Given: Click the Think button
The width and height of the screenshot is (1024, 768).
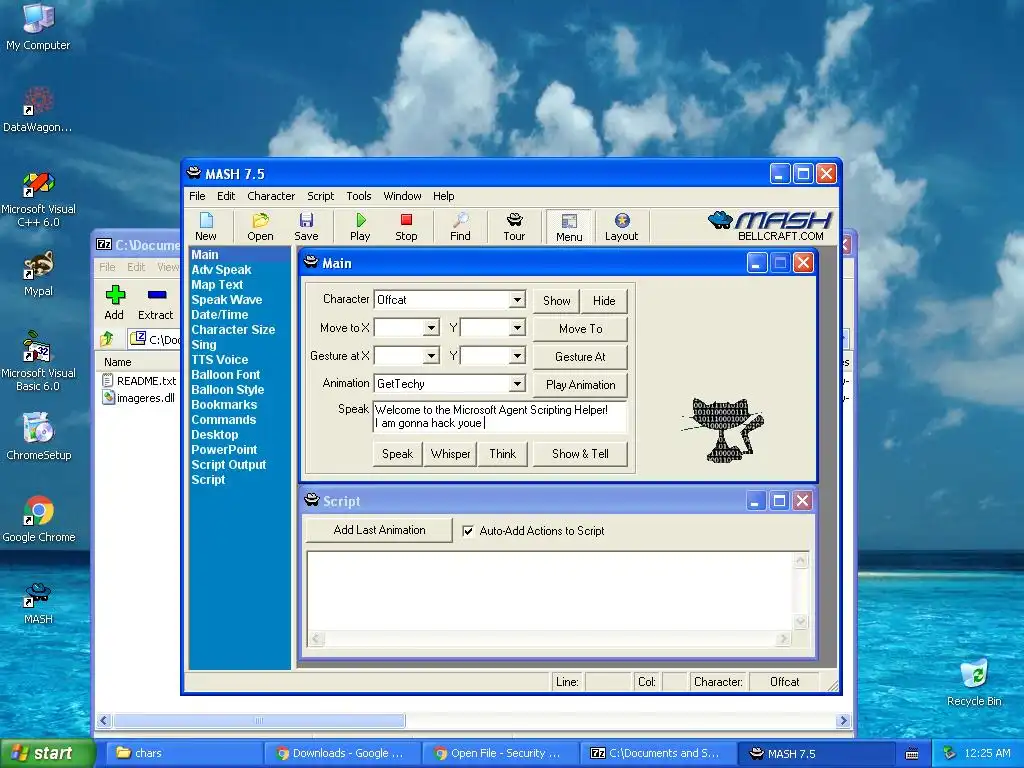Looking at the screenshot, I should point(503,454).
